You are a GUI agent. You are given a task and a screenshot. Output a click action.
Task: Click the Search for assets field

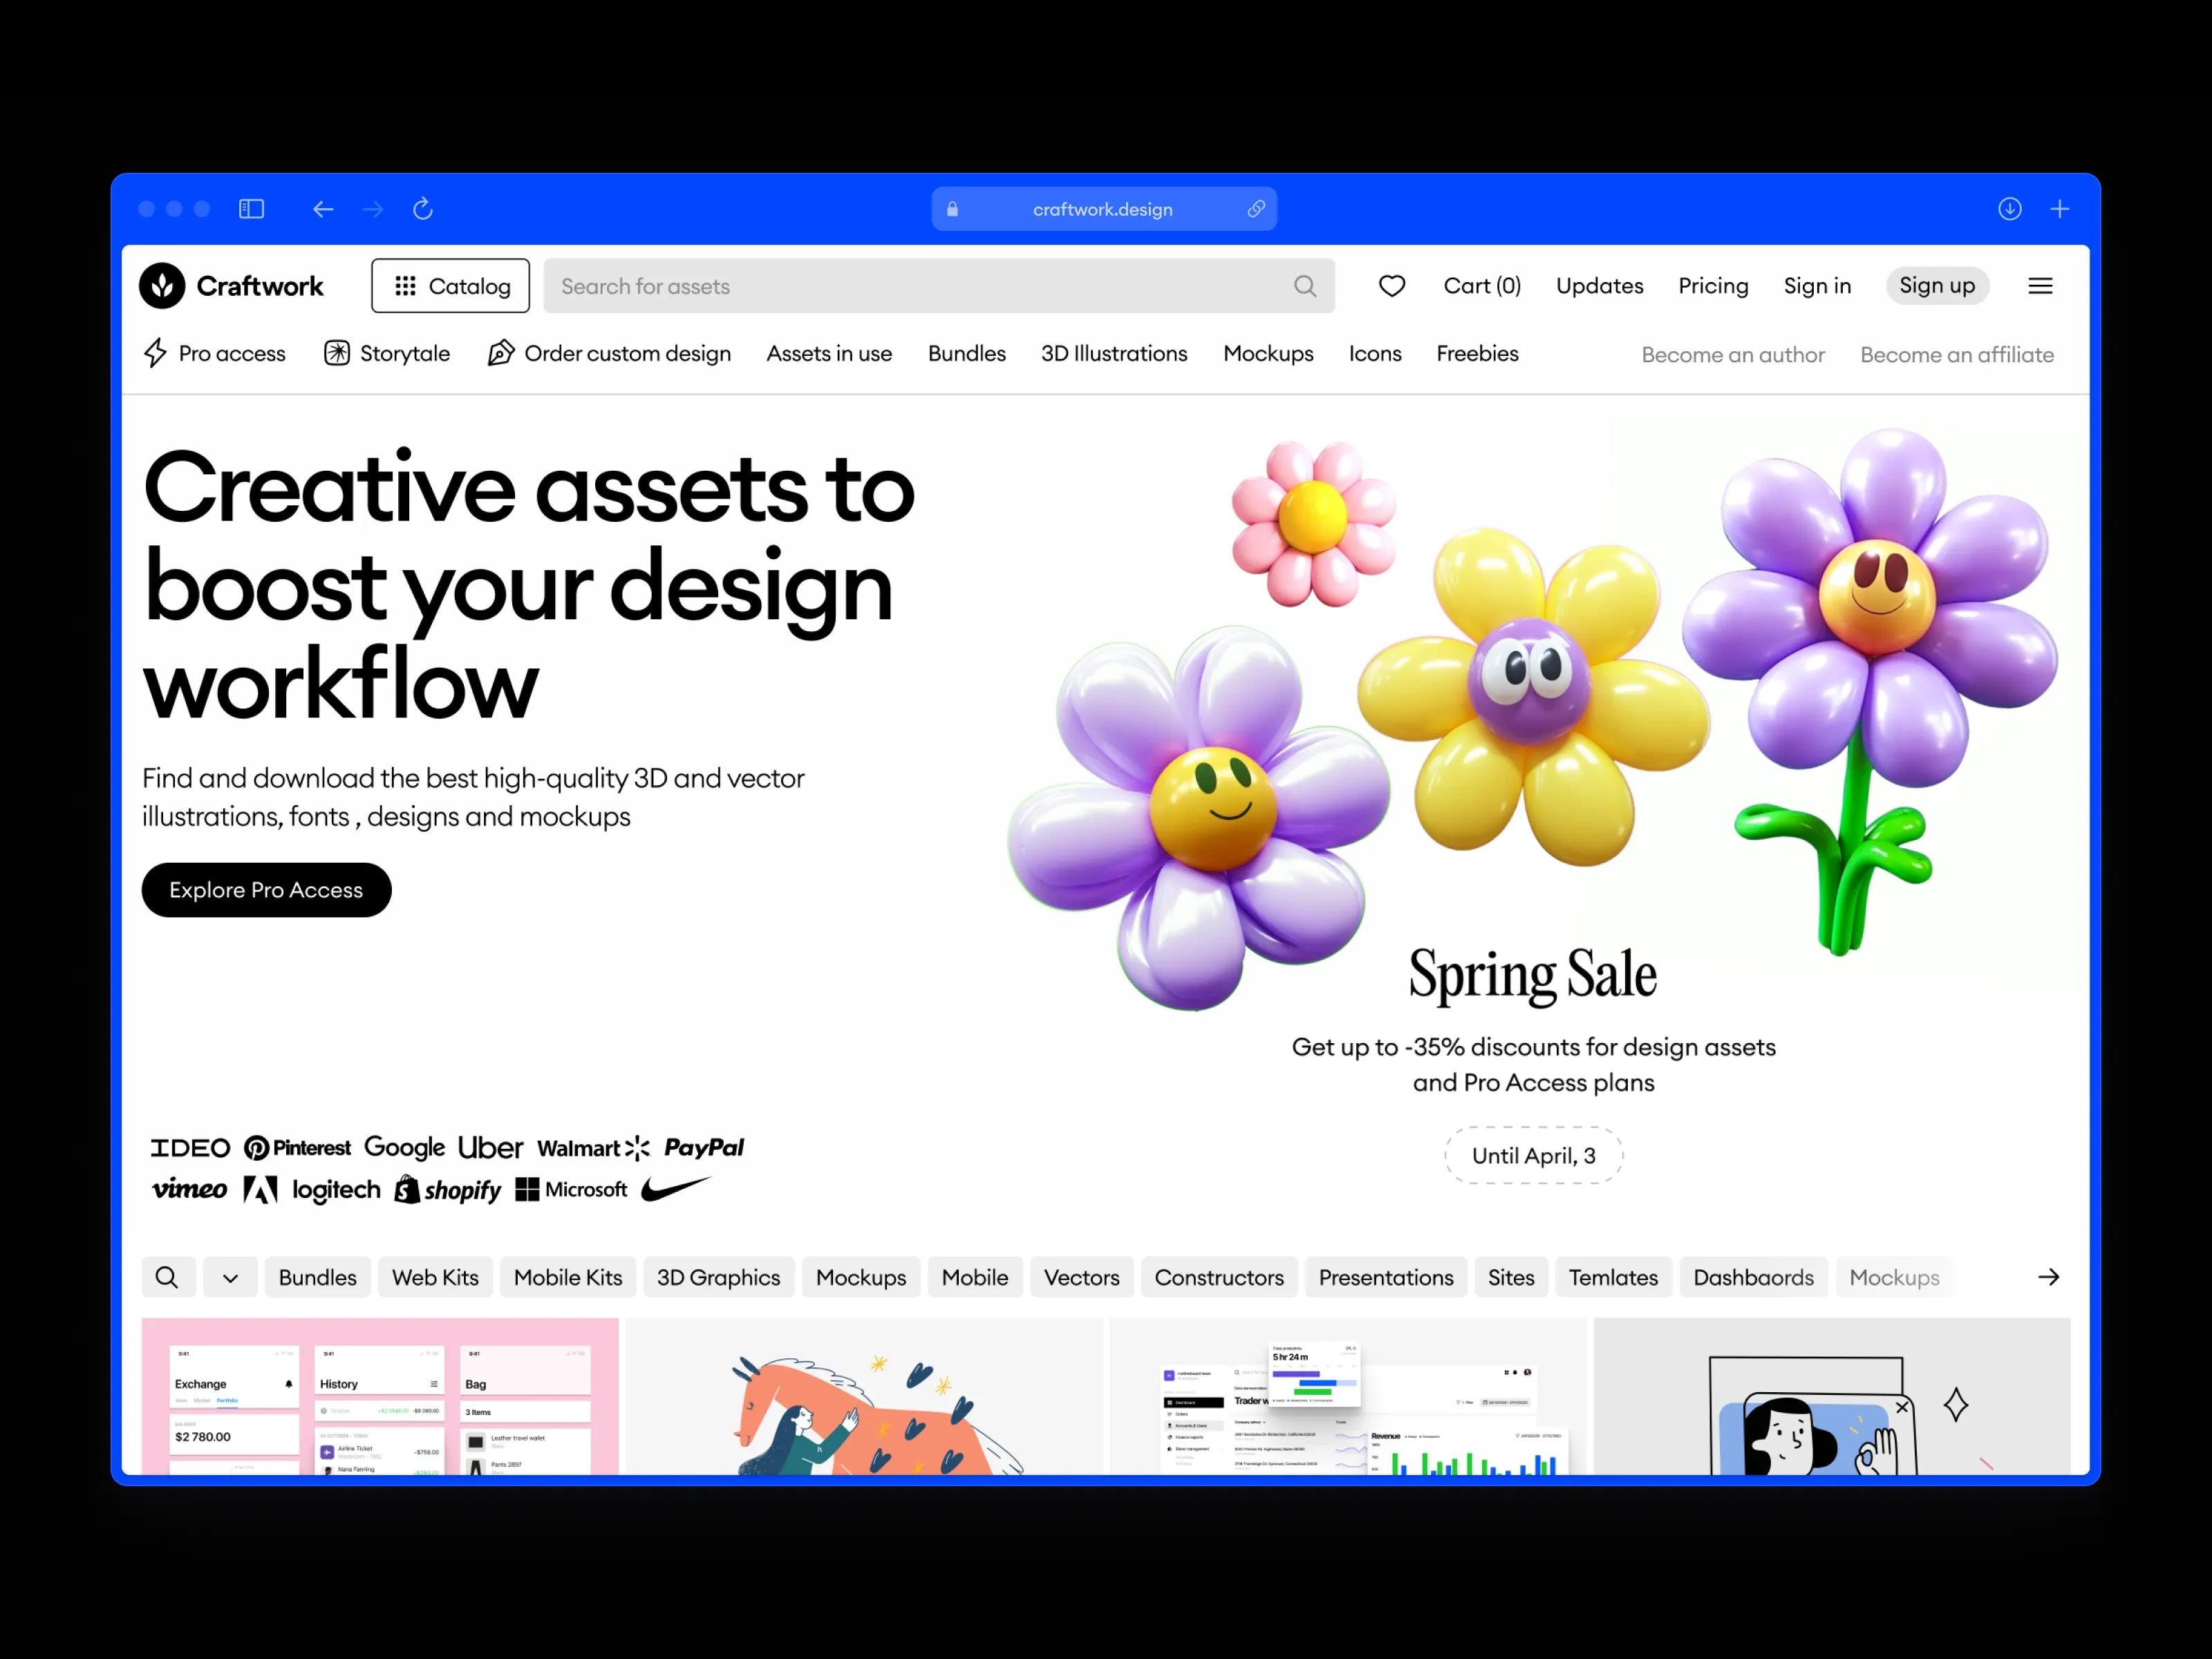[x=939, y=286]
